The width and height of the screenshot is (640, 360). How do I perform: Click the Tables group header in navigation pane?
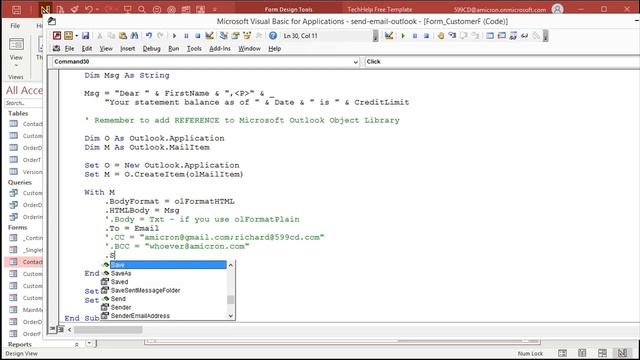coord(18,113)
